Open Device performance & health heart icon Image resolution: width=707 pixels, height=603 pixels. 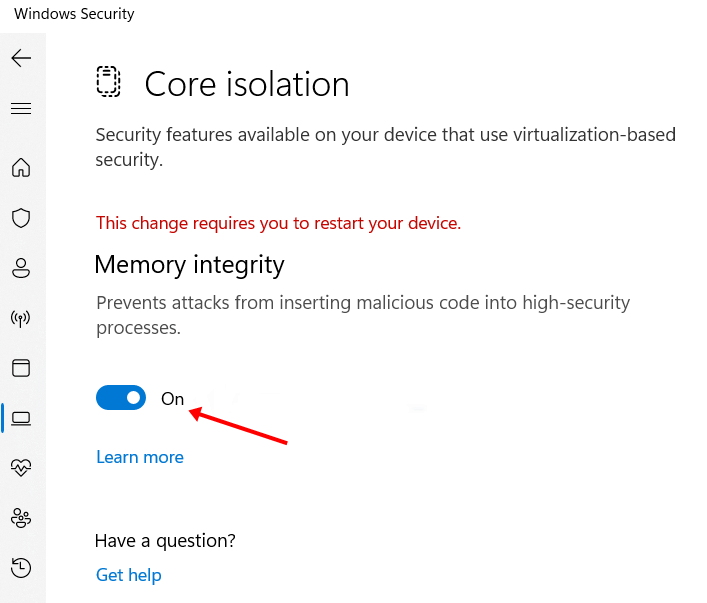coord(21,467)
